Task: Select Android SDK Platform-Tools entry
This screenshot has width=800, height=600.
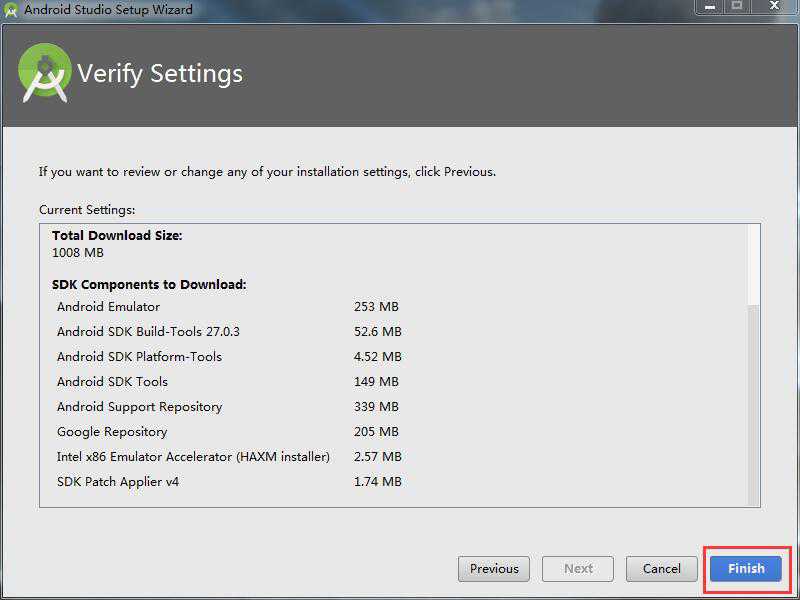Action: point(139,357)
